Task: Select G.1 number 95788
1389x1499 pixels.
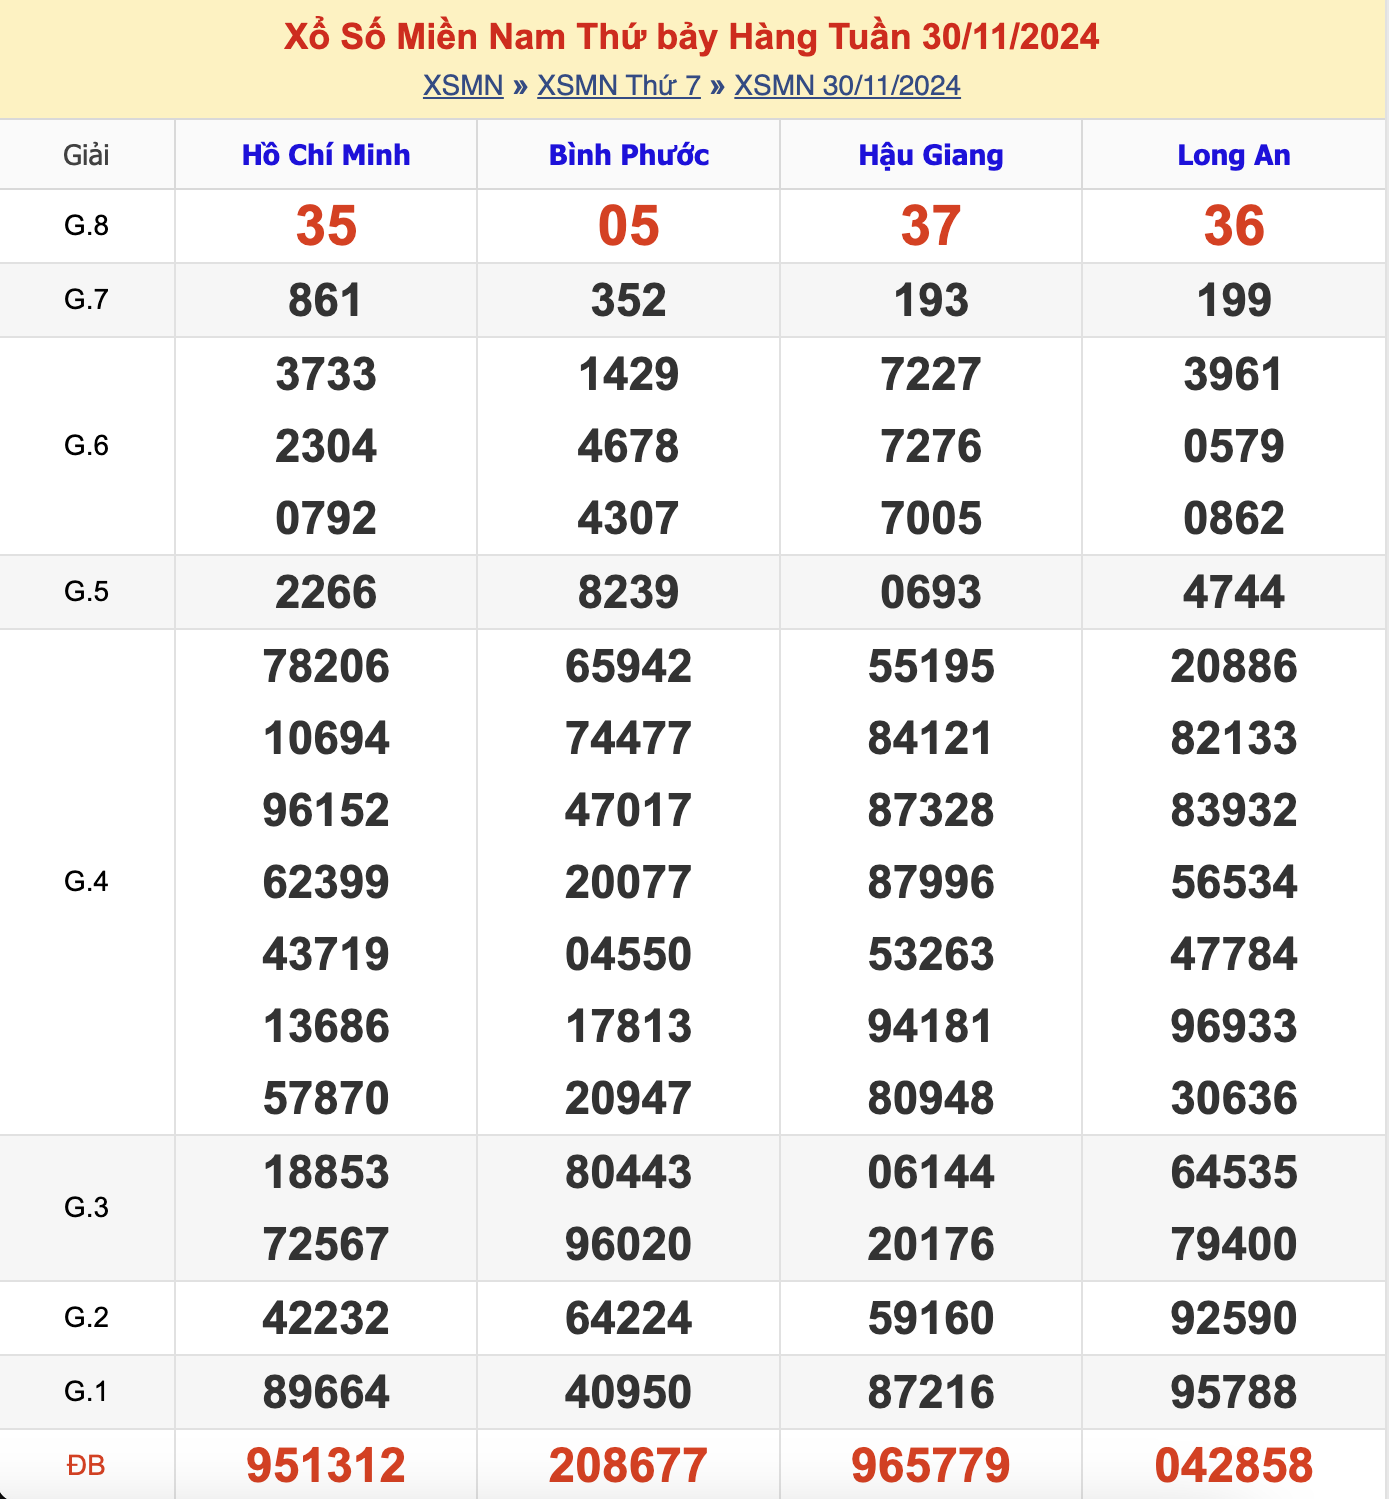Action: (x=1234, y=1392)
